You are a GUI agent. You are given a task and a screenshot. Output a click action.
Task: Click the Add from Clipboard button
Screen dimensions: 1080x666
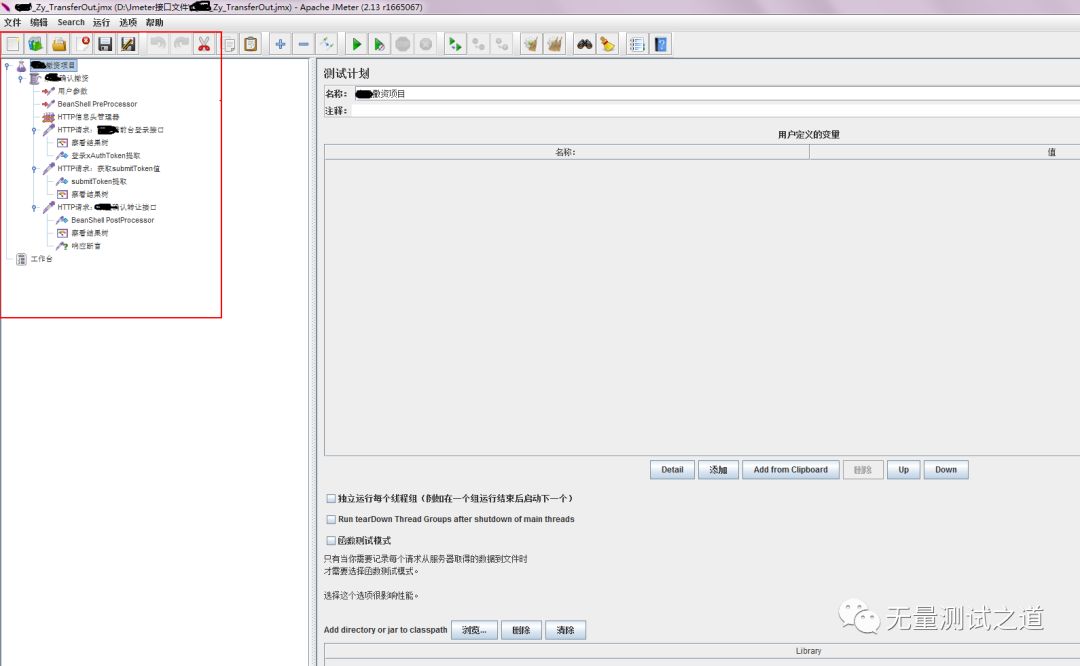coord(790,469)
